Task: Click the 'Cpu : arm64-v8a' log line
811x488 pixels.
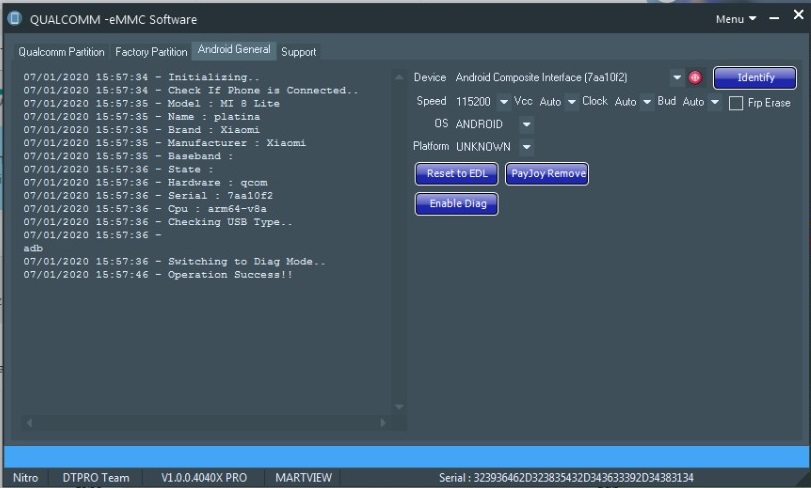Action: (145, 209)
